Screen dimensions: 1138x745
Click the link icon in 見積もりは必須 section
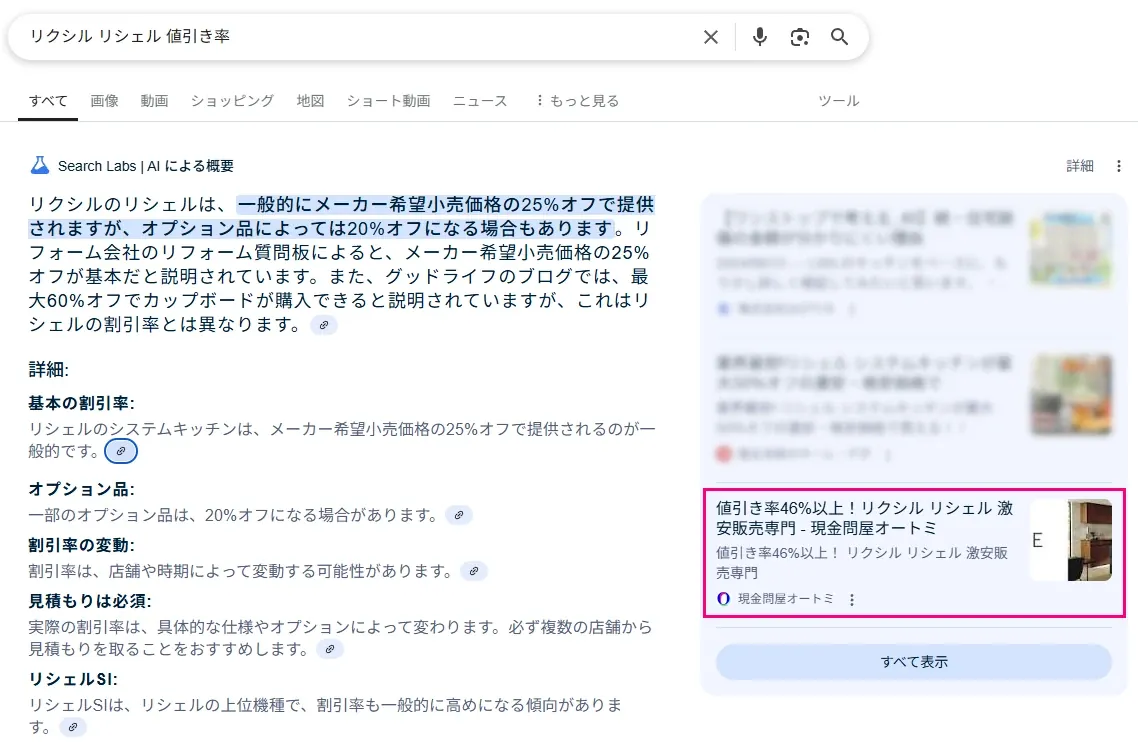pos(330,648)
